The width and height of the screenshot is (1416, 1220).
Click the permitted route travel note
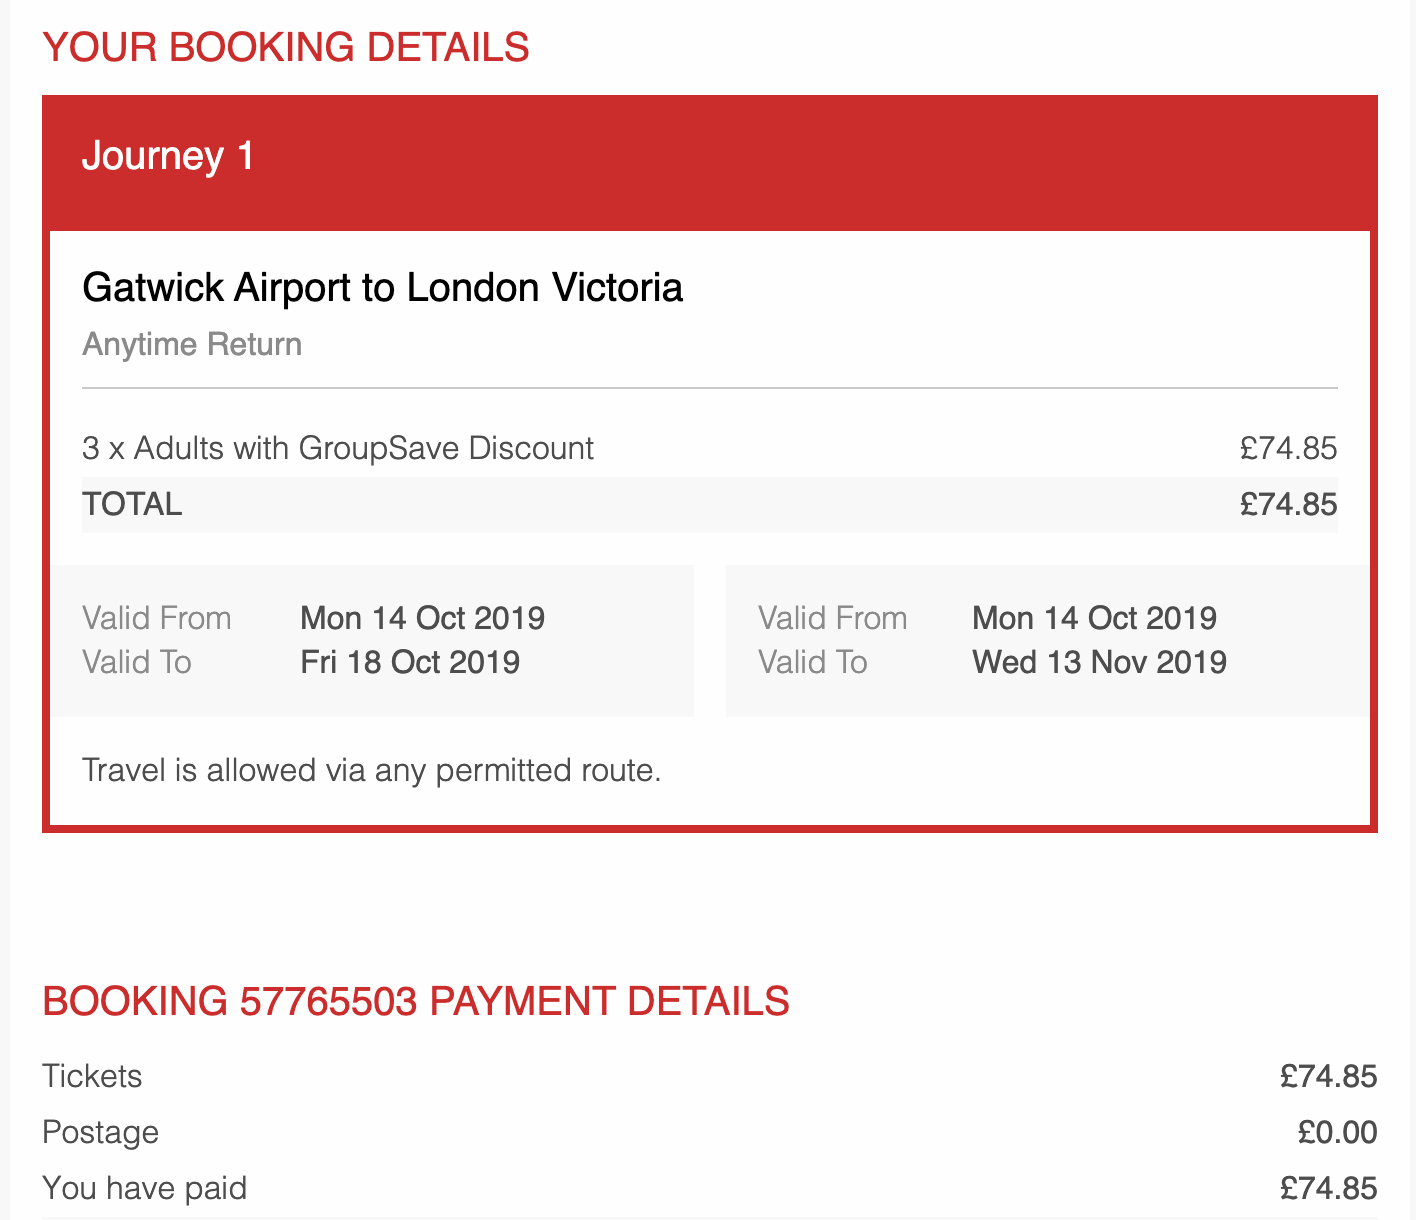[x=371, y=770]
